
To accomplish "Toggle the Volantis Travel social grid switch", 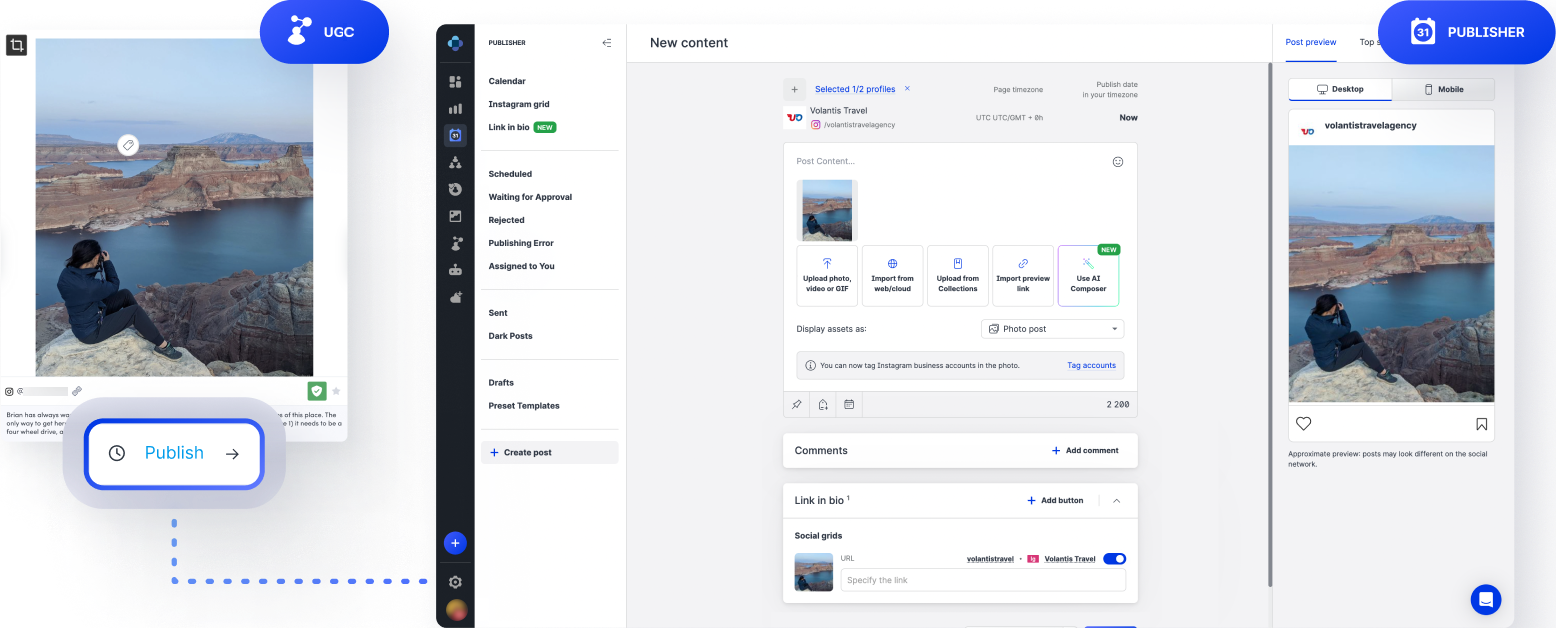I will 1114,559.
